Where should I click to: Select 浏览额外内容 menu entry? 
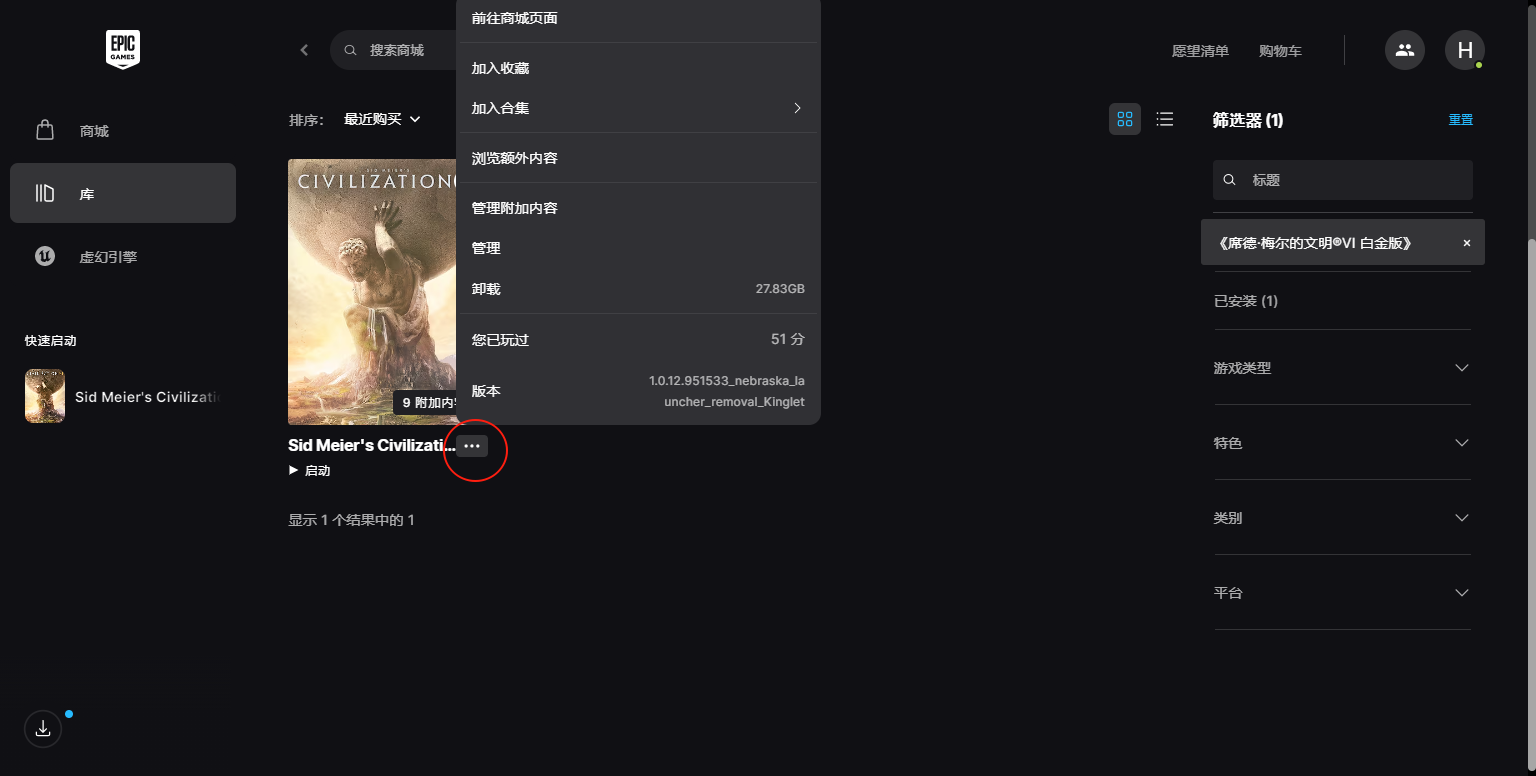point(638,158)
